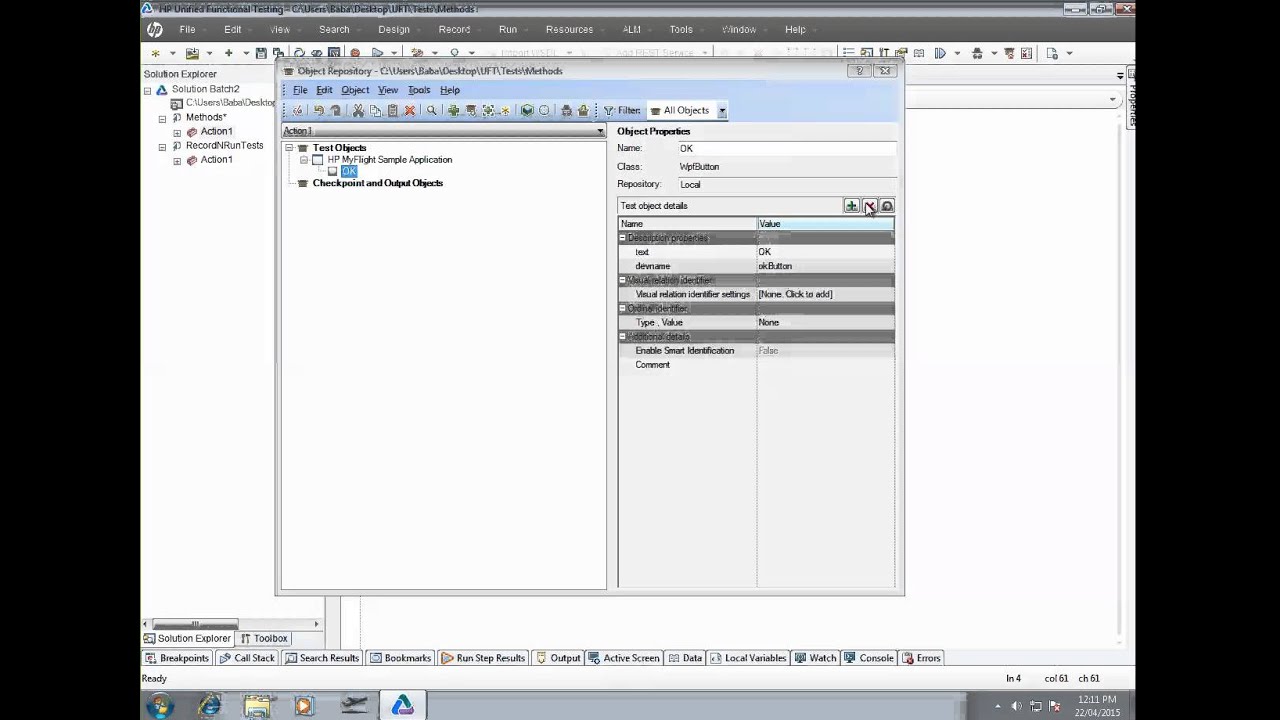Click the Copy icon in Object Repository
The width and height of the screenshot is (1280, 720).
click(375, 110)
